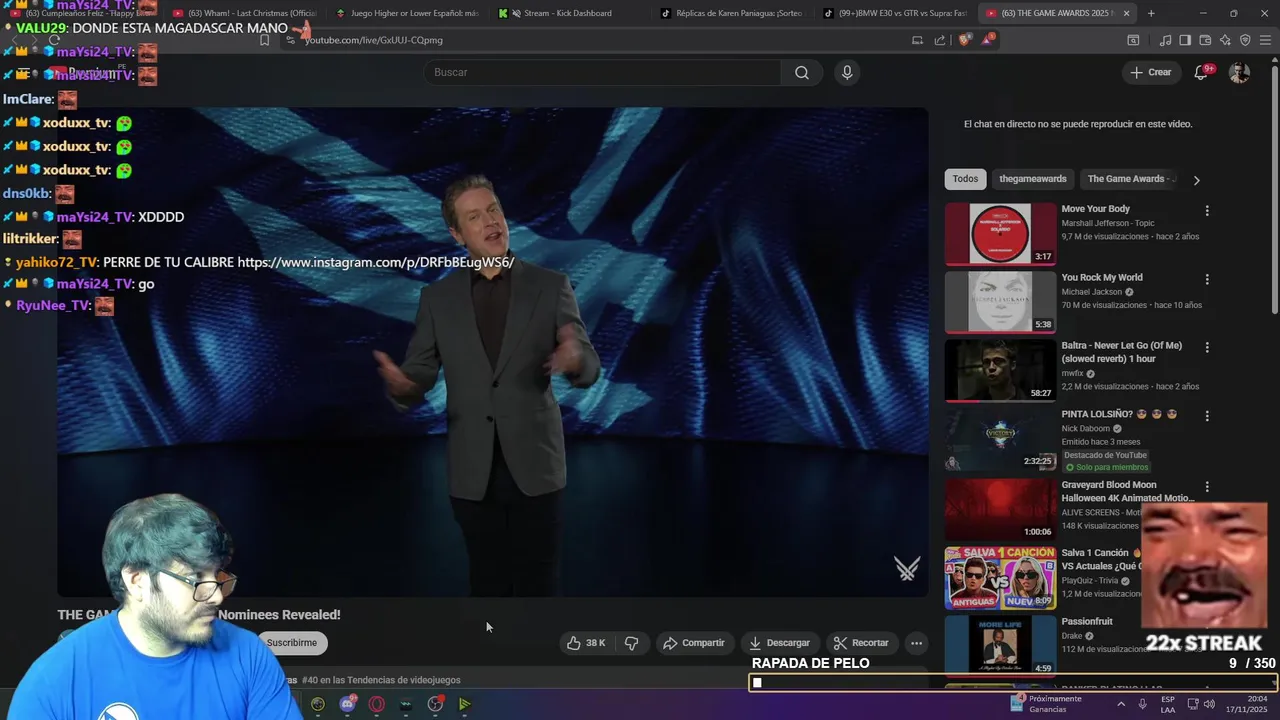Viewport: 1280px width, 720px height.
Task: Toggle the Brave sidebar panel icon
Action: coord(1185,40)
